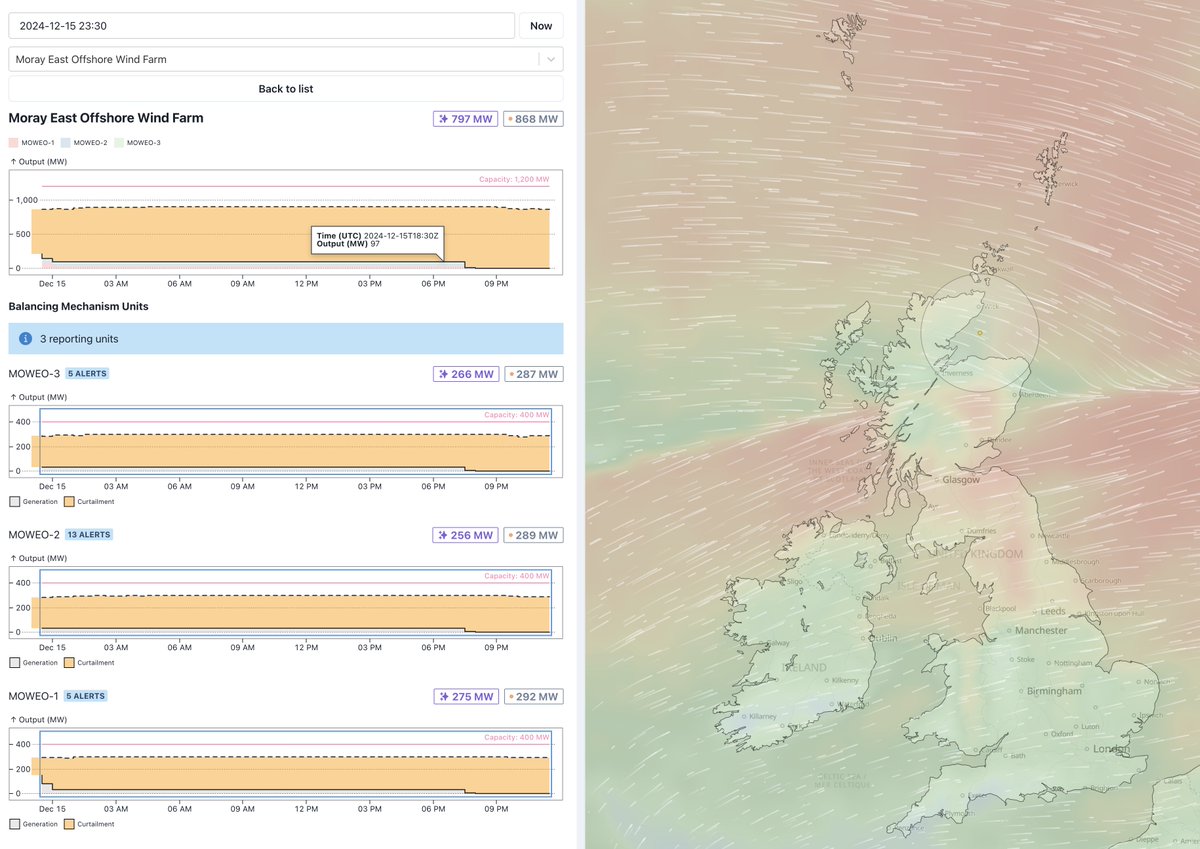Open the 5 ALERTS badge for MOWEO-1
The width and height of the screenshot is (1200, 849).
click(x=87, y=696)
